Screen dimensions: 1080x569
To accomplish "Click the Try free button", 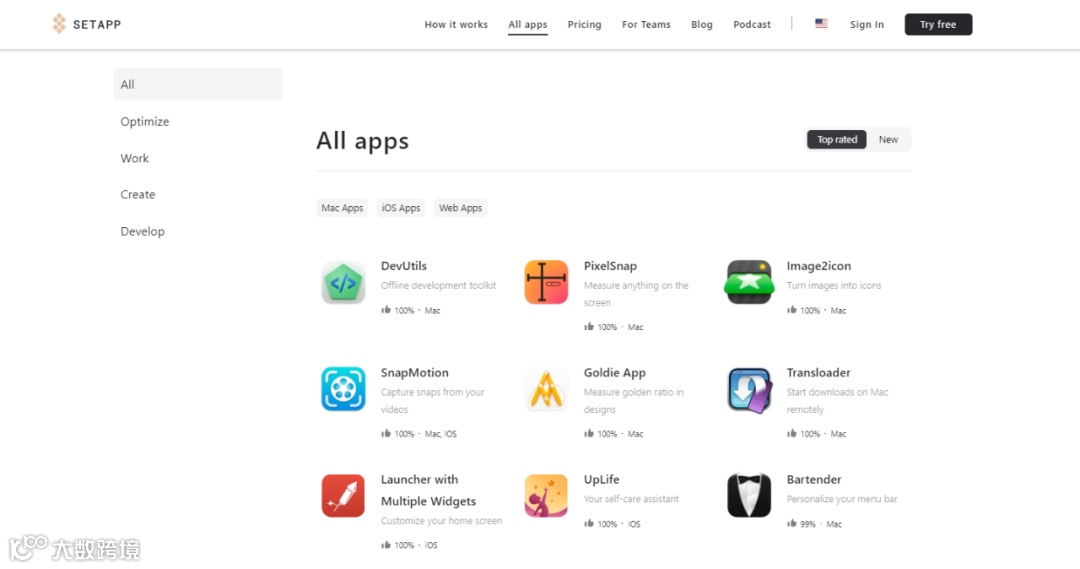I will pyautogui.click(x=938, y=24).
